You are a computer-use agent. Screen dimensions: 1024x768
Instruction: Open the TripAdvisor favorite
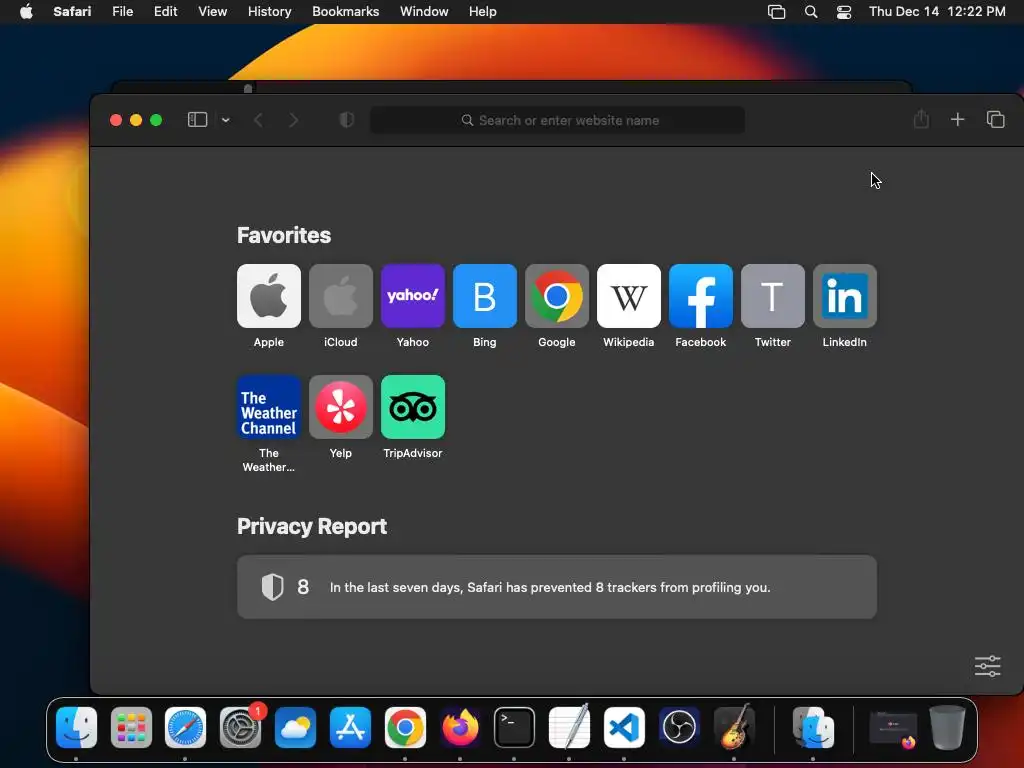[413, 407]
